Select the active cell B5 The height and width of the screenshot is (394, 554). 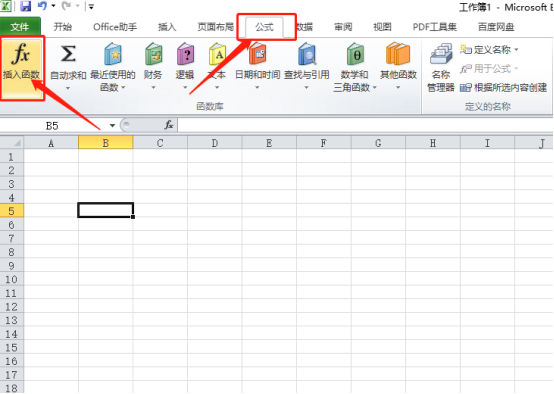[106, 210]
